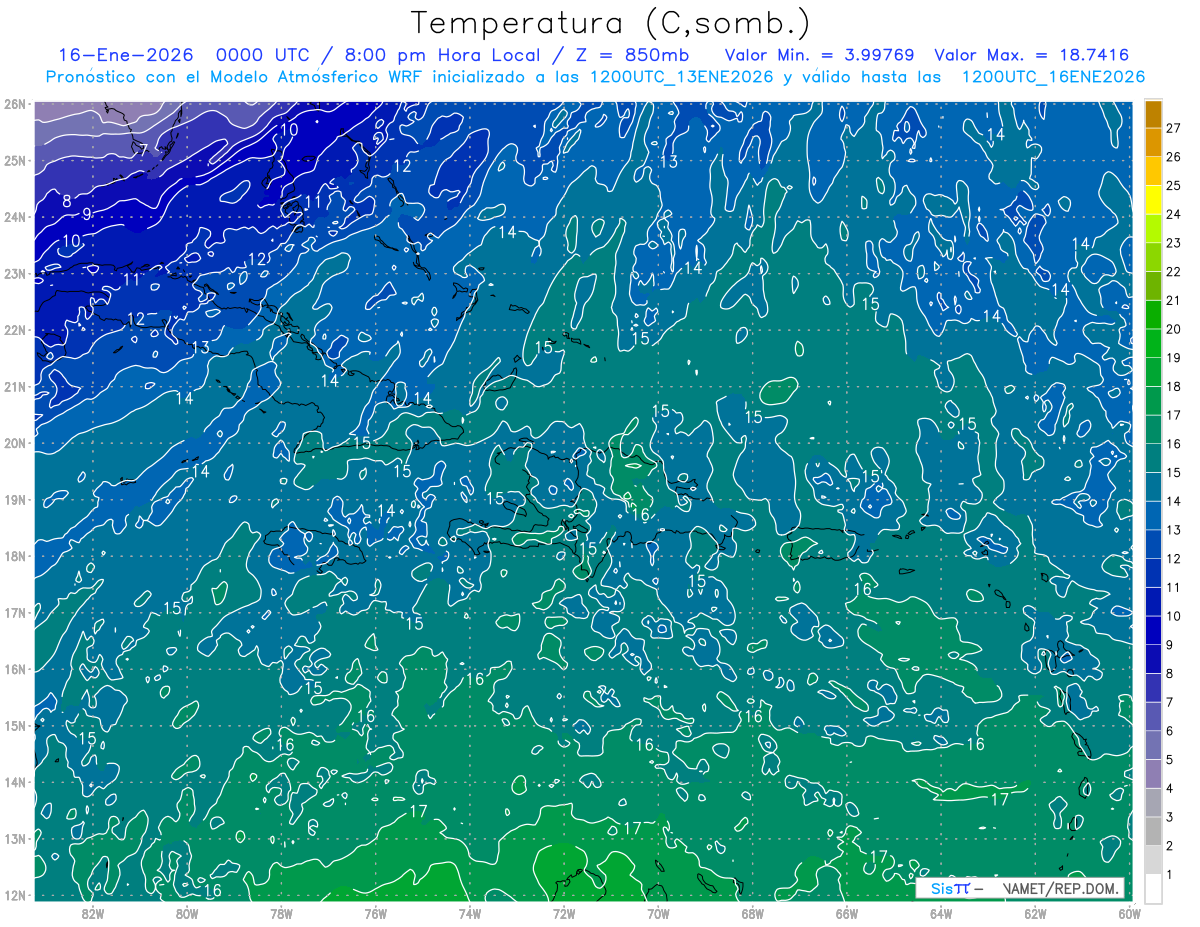Click the contour label '7' on the map

[144, 150]
